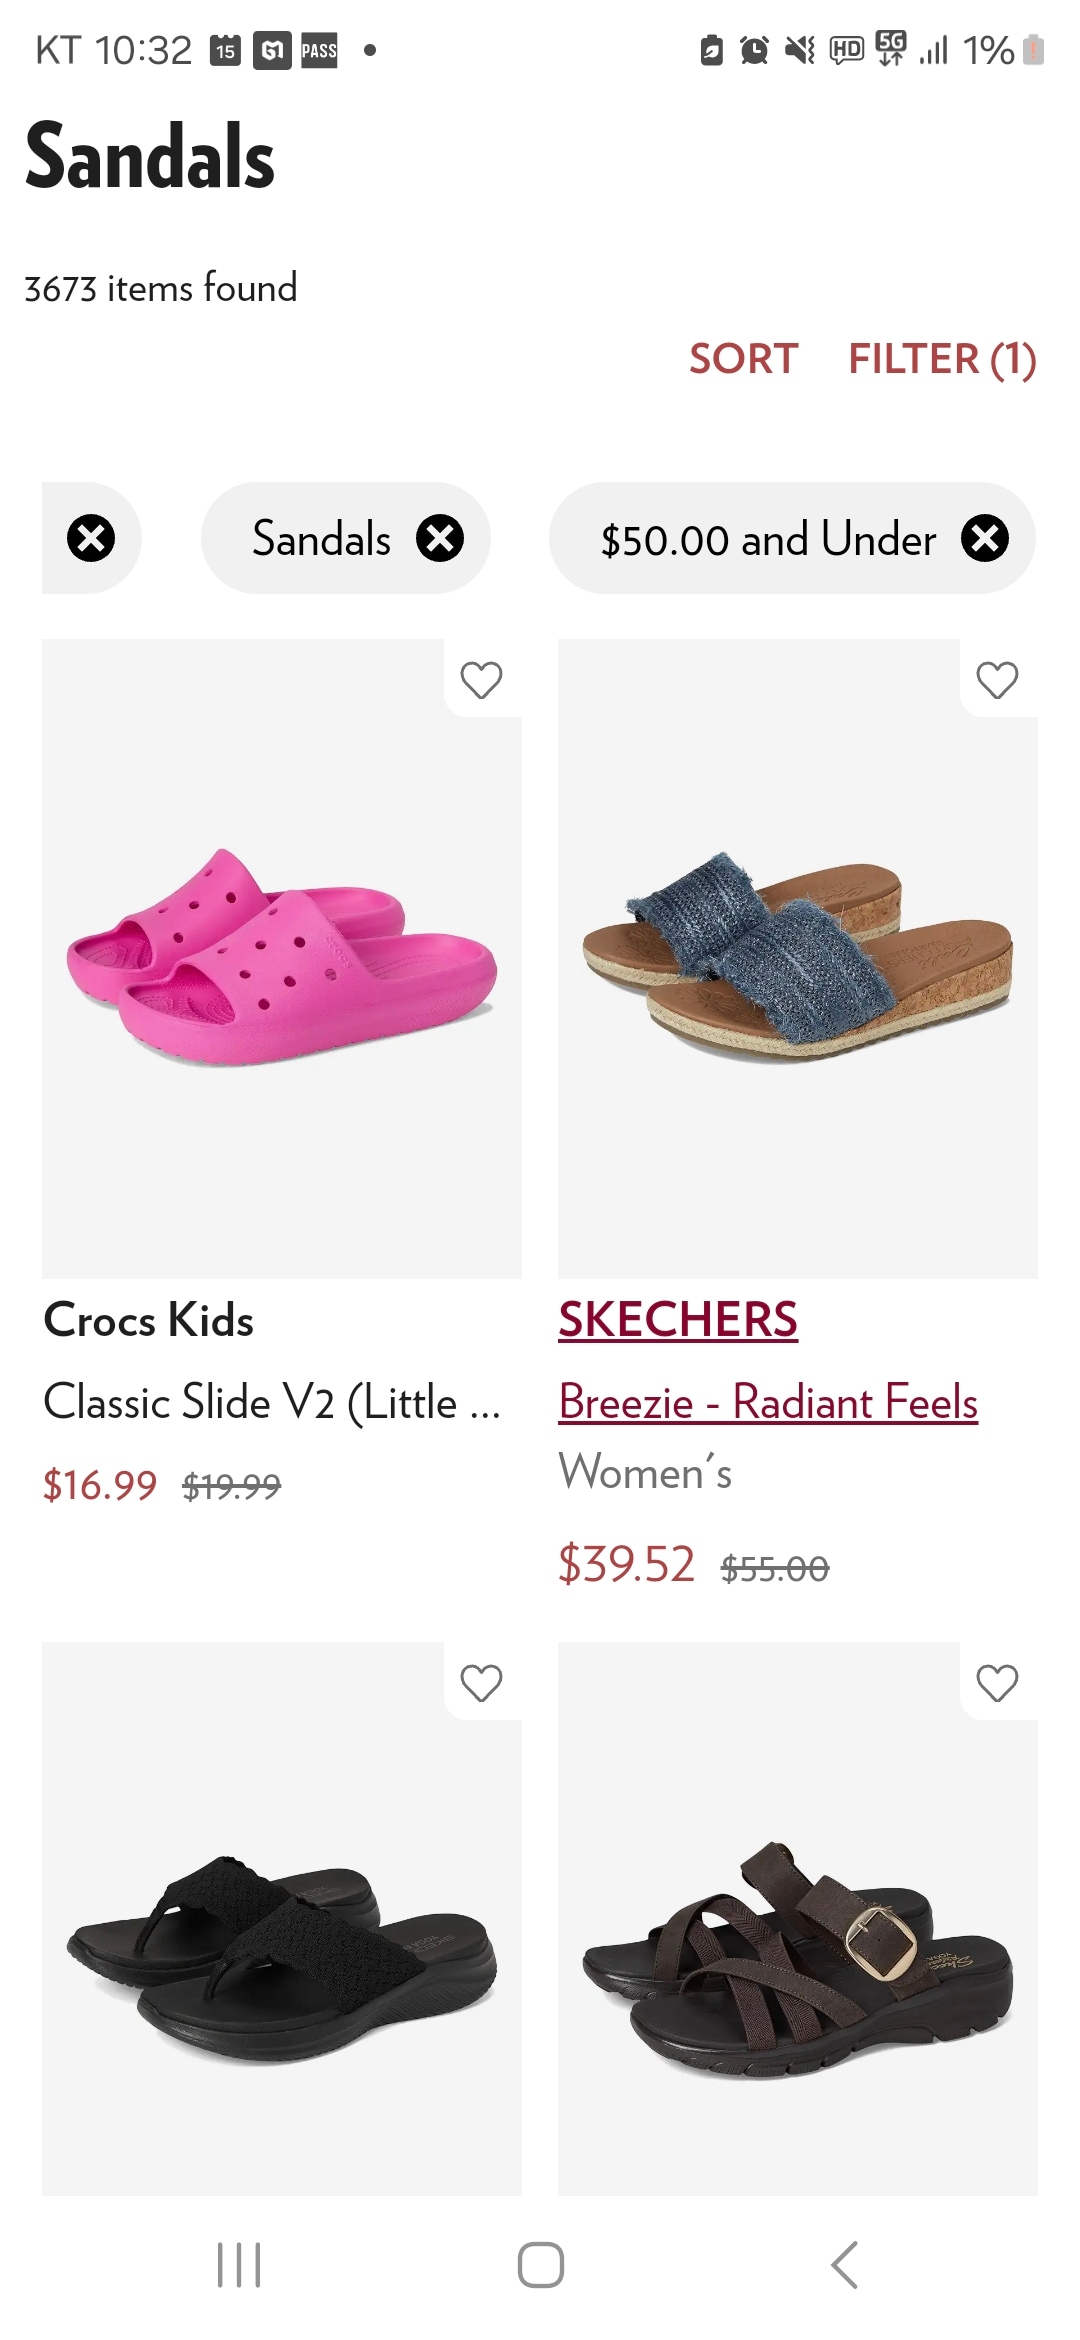
Task: Remove the $50.00 and Under filter
Action: [x=985, y=539]
